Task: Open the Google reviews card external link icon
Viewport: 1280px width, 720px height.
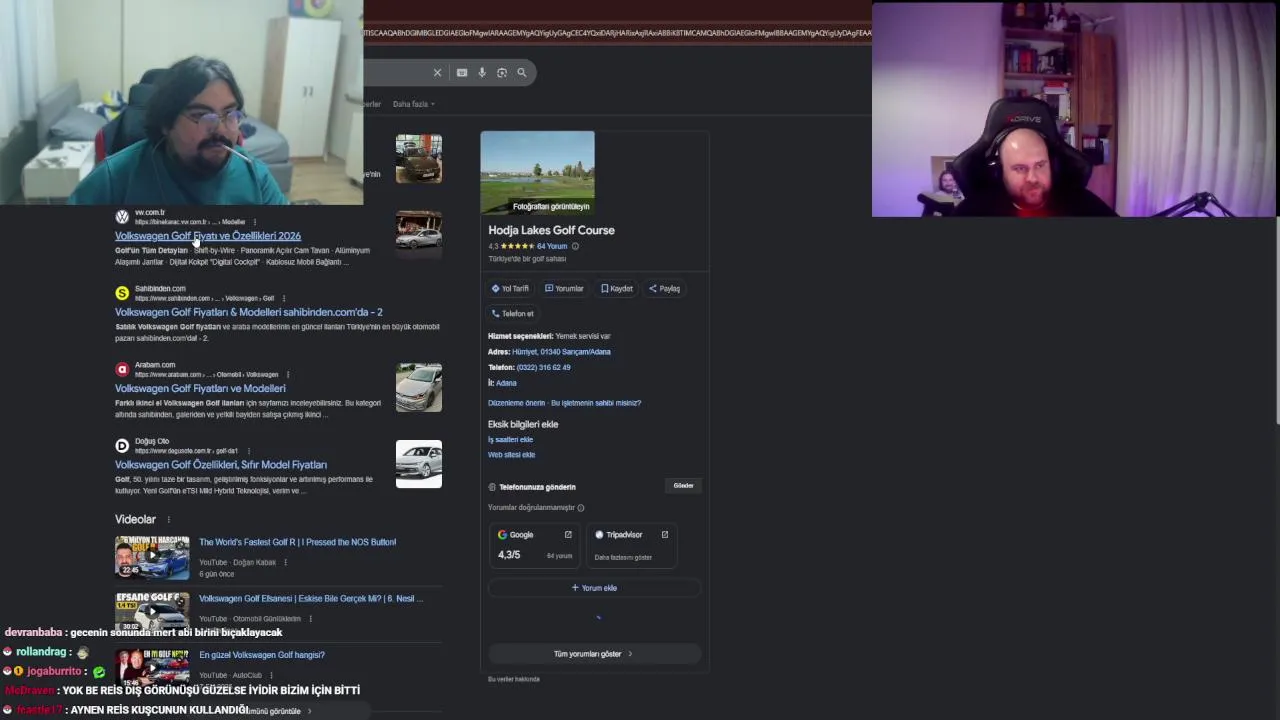Action: click(x=568, y=534)
